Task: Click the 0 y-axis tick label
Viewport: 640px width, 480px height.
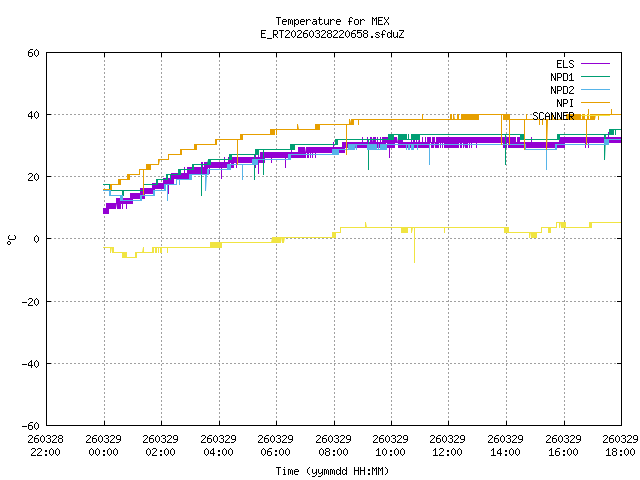Action: (36, 239)
